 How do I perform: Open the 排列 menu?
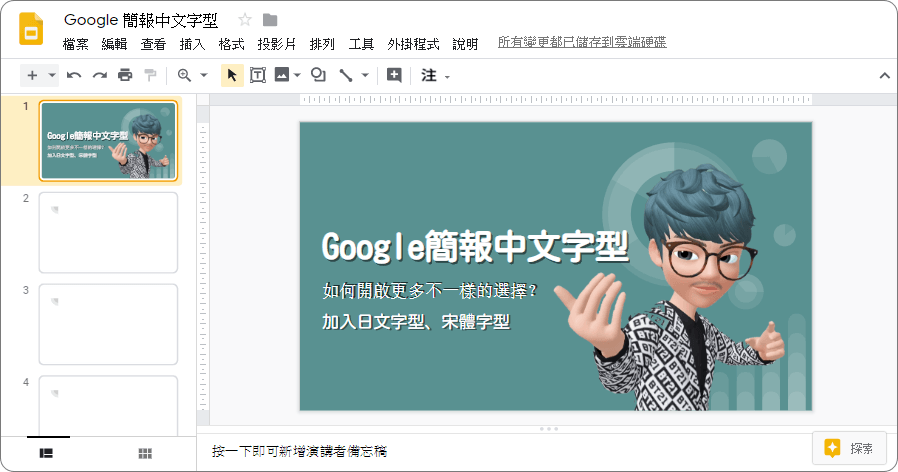coord(322,44)
